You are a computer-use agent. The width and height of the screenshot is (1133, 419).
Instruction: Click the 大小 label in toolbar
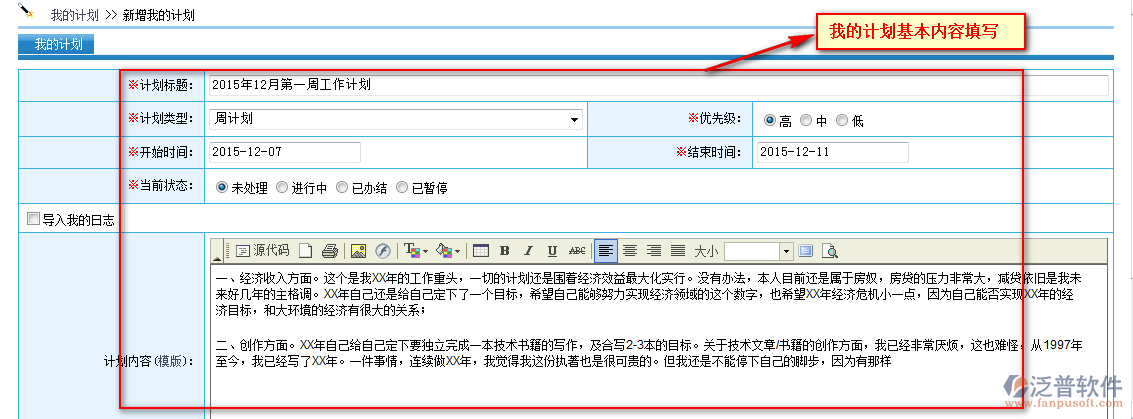(x=706, y=251)
